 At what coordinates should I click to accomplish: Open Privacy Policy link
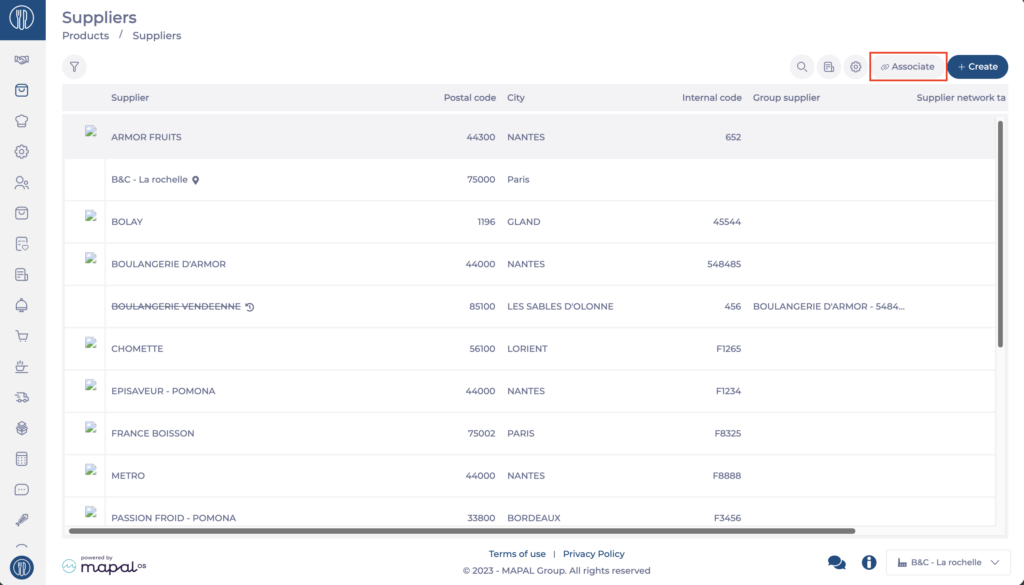click(594, 554)
